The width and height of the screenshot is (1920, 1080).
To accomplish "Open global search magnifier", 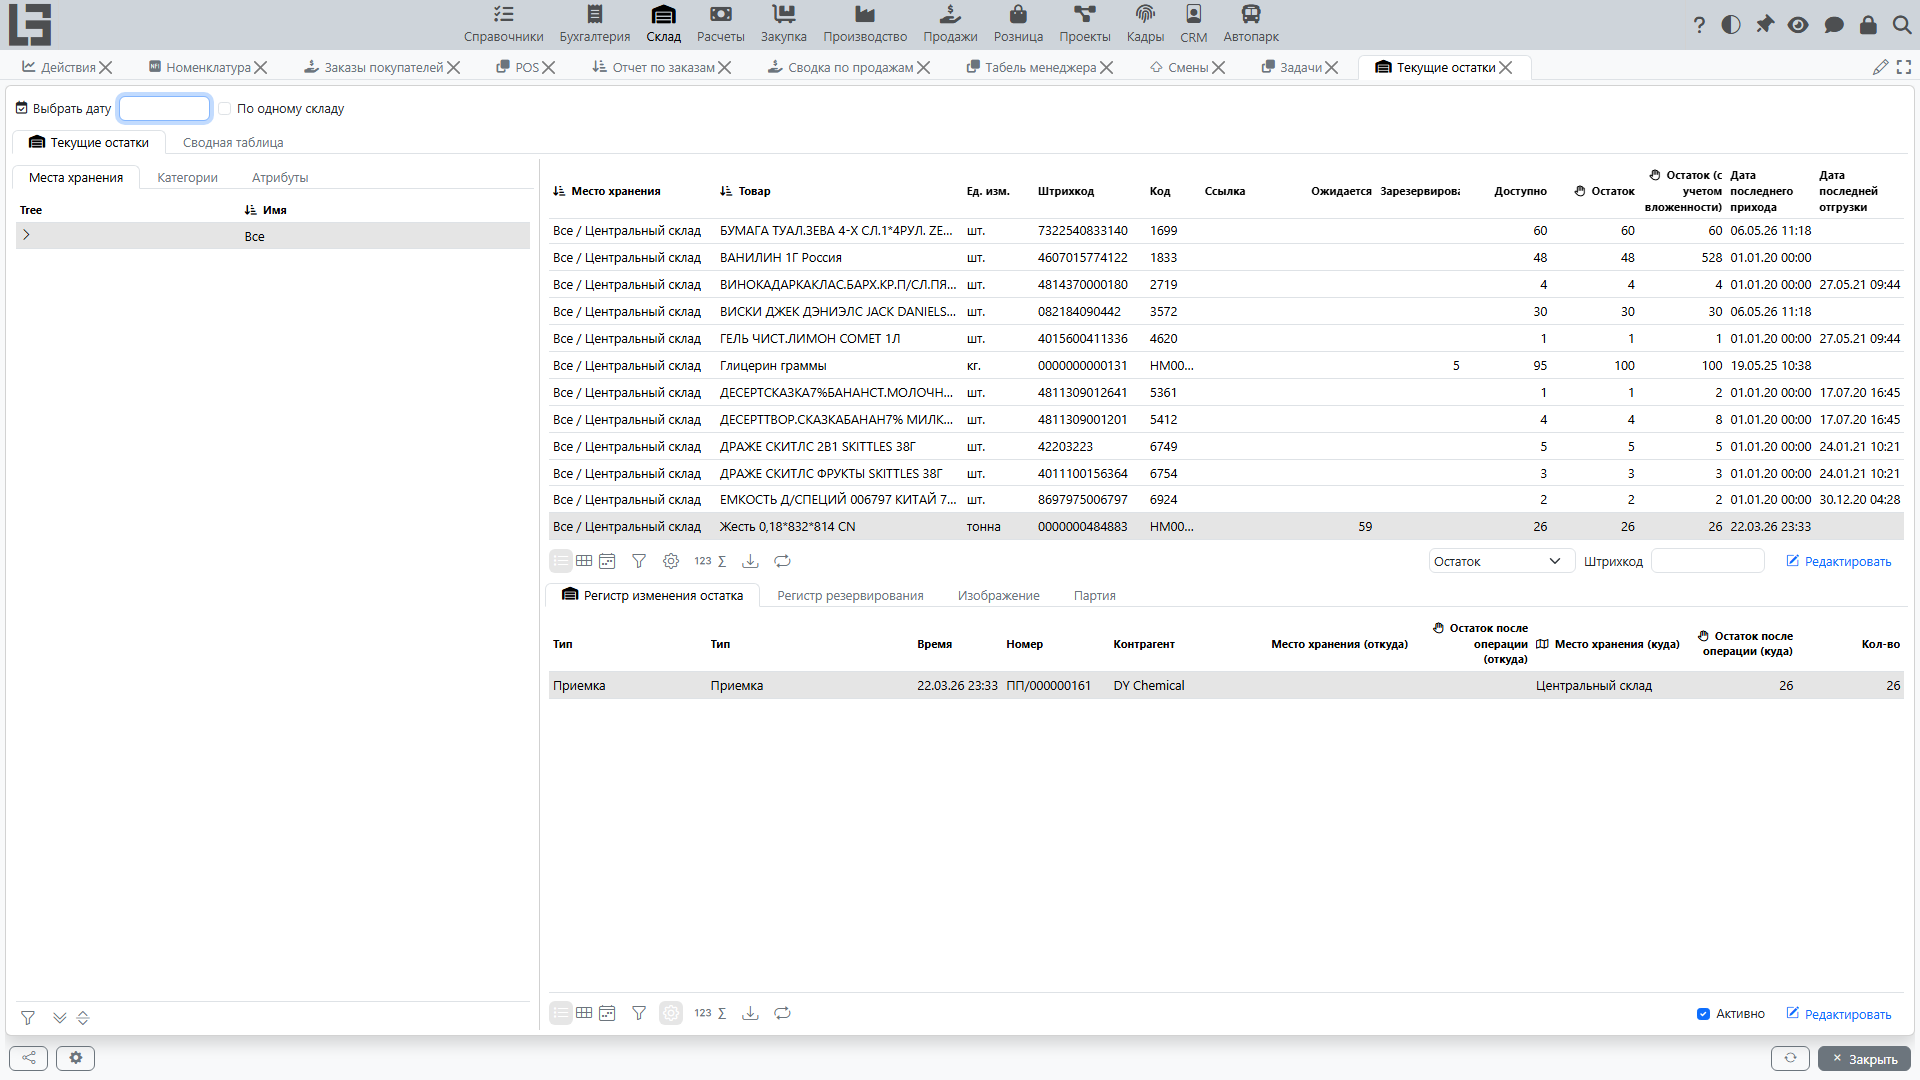I will [x=1902, y=25].
